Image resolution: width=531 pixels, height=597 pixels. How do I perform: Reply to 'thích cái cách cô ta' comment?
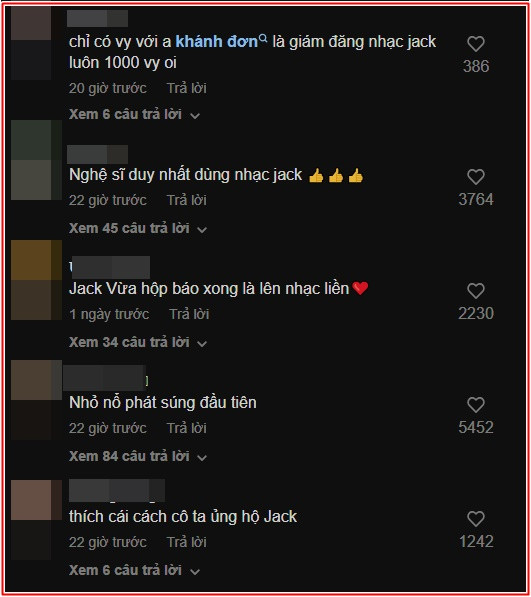coord(187,542)
